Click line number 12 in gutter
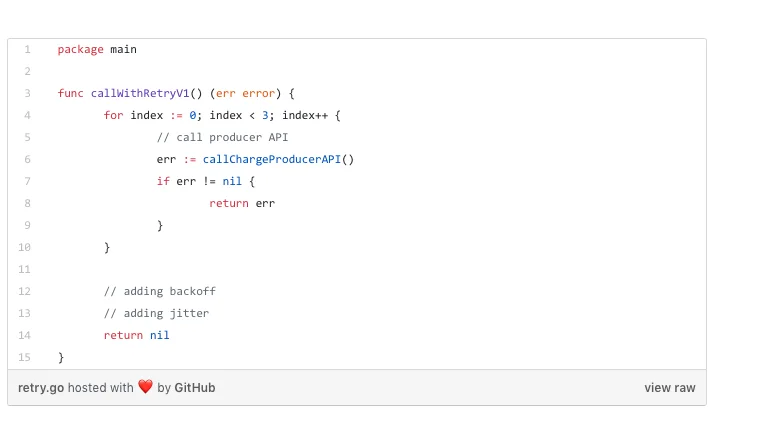Image resolution: width=773 pixels, height=438 pixels. click(25, 291)
